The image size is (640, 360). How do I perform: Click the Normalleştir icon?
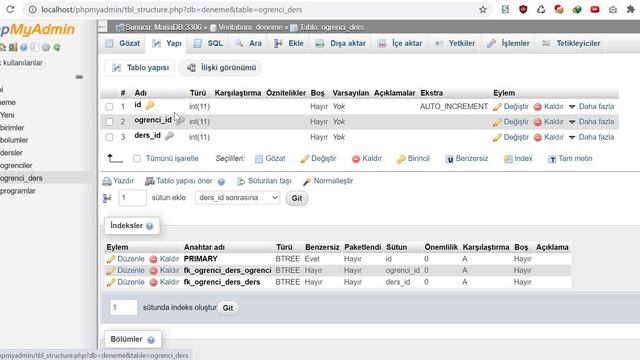pos(307,181)
